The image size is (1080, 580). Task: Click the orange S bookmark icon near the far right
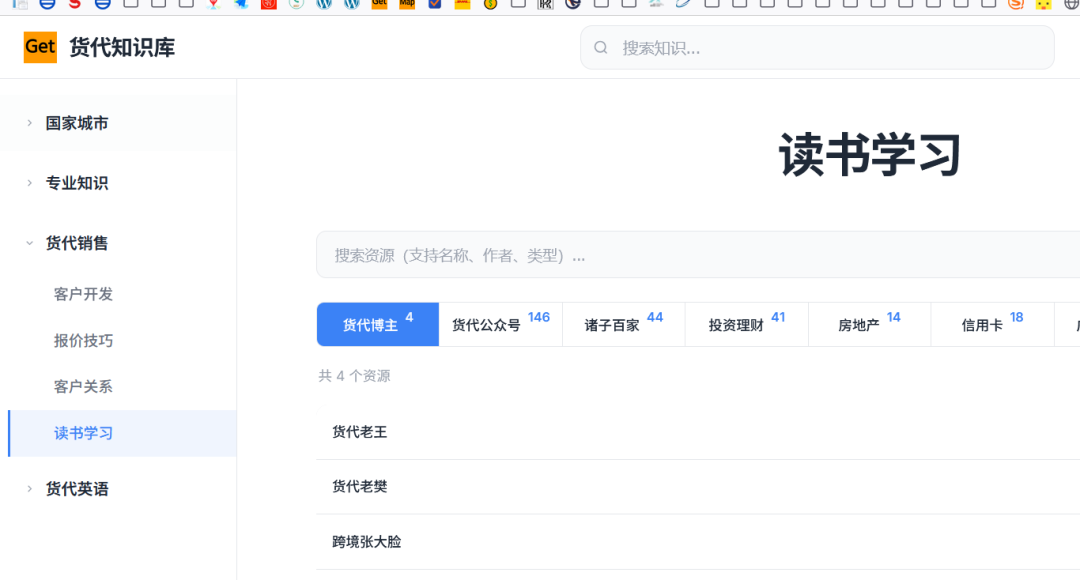[x=1015, y=6]
